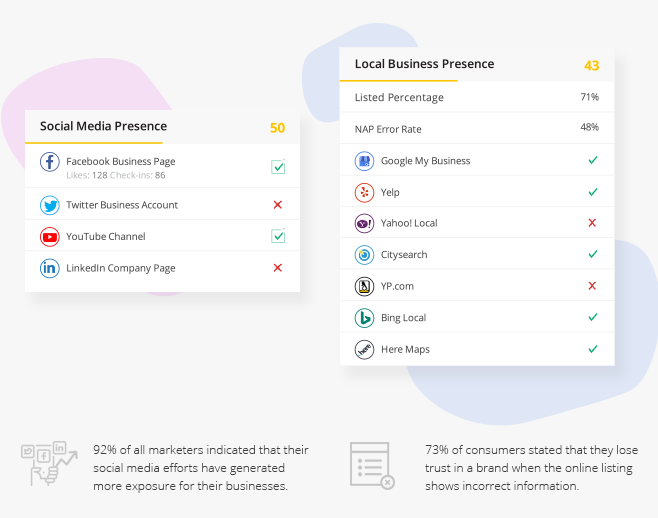Click the Bing Local icon
The width and height of the screenshot is (658, 518).
pos(364,318)
